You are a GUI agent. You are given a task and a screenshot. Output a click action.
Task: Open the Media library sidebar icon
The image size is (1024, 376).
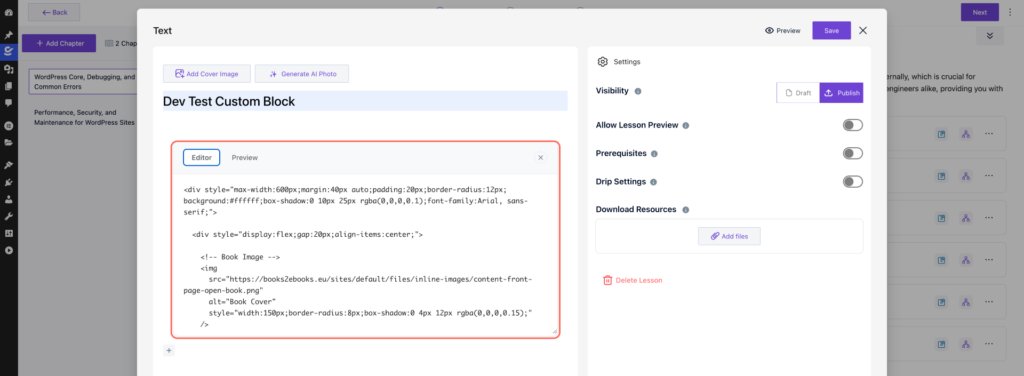point(8,69)
